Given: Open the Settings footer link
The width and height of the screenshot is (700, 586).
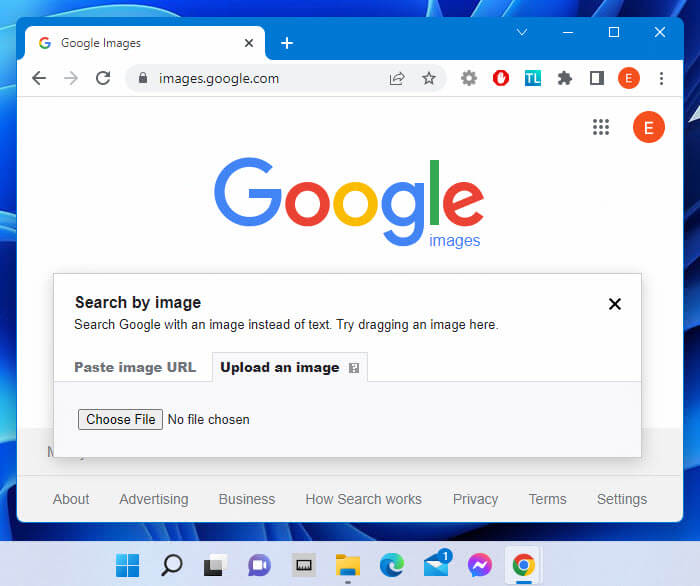Looking at the screenshot, I should click(622, 499).
